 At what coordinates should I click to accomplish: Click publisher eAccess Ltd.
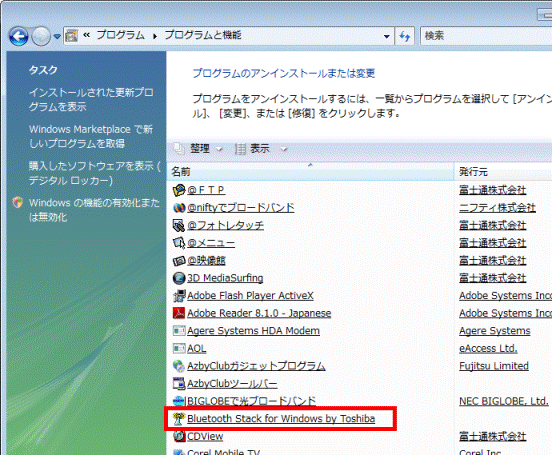(488, 348)
